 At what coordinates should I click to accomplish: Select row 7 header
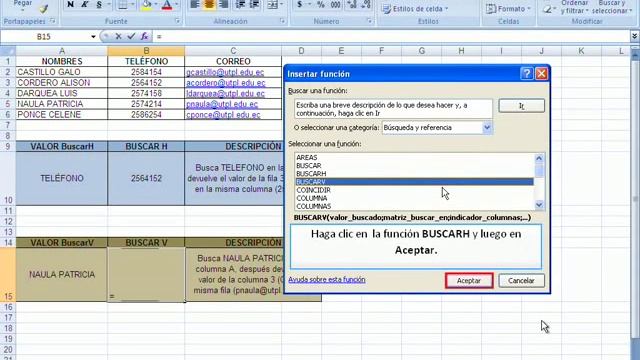[8, 125]
